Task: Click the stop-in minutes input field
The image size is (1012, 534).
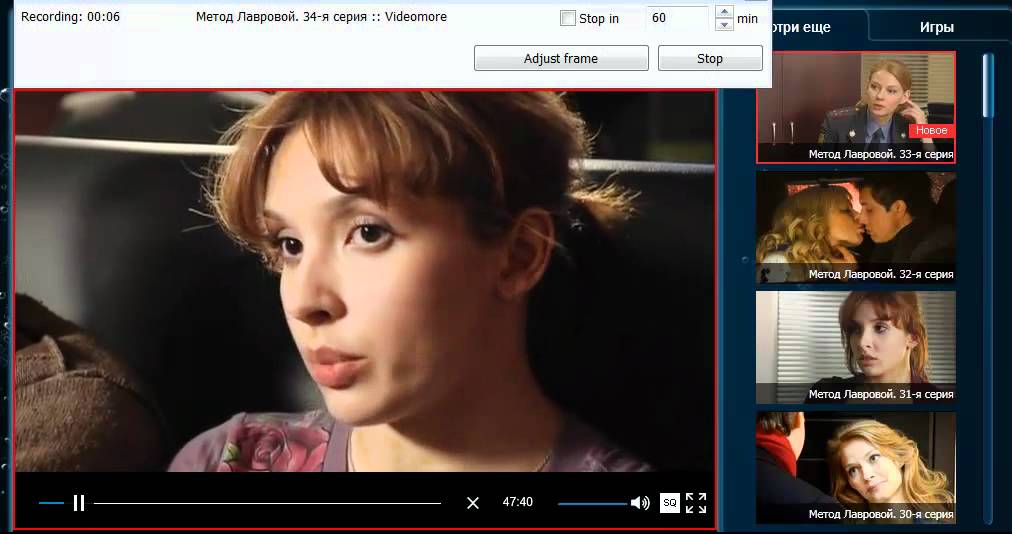Action: coord(678,18)
